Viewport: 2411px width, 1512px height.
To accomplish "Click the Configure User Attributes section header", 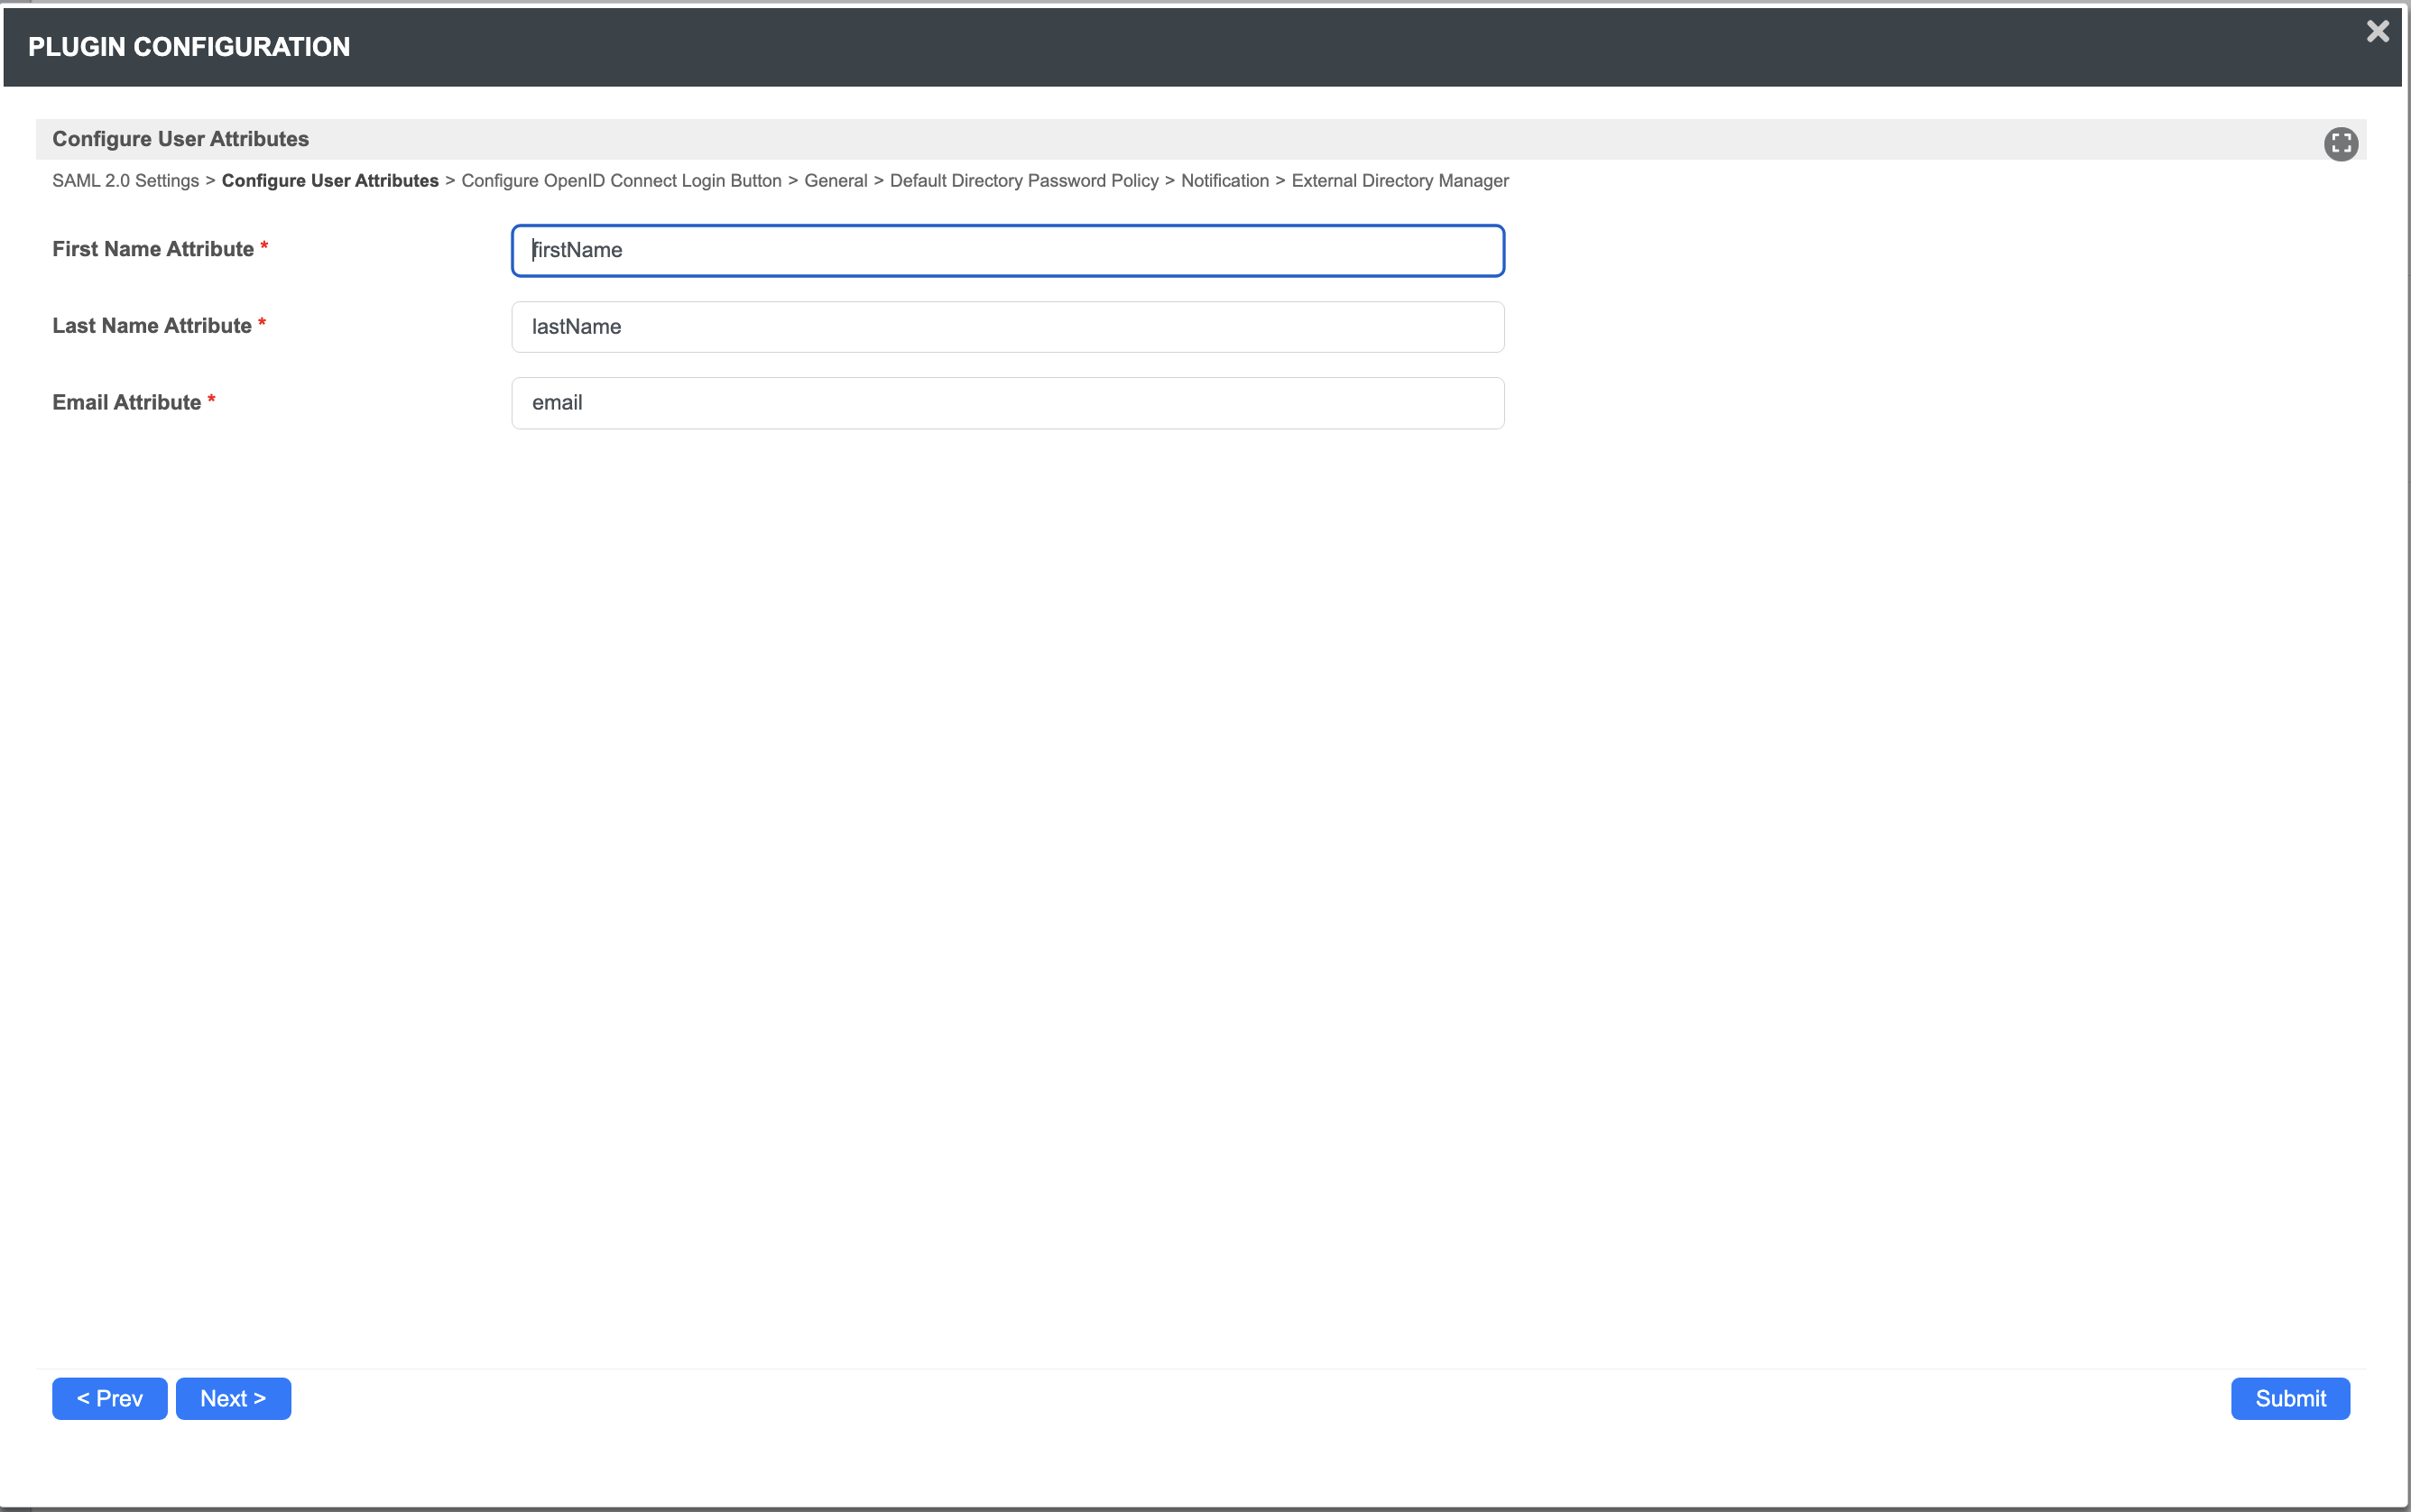I will [181, 139].
